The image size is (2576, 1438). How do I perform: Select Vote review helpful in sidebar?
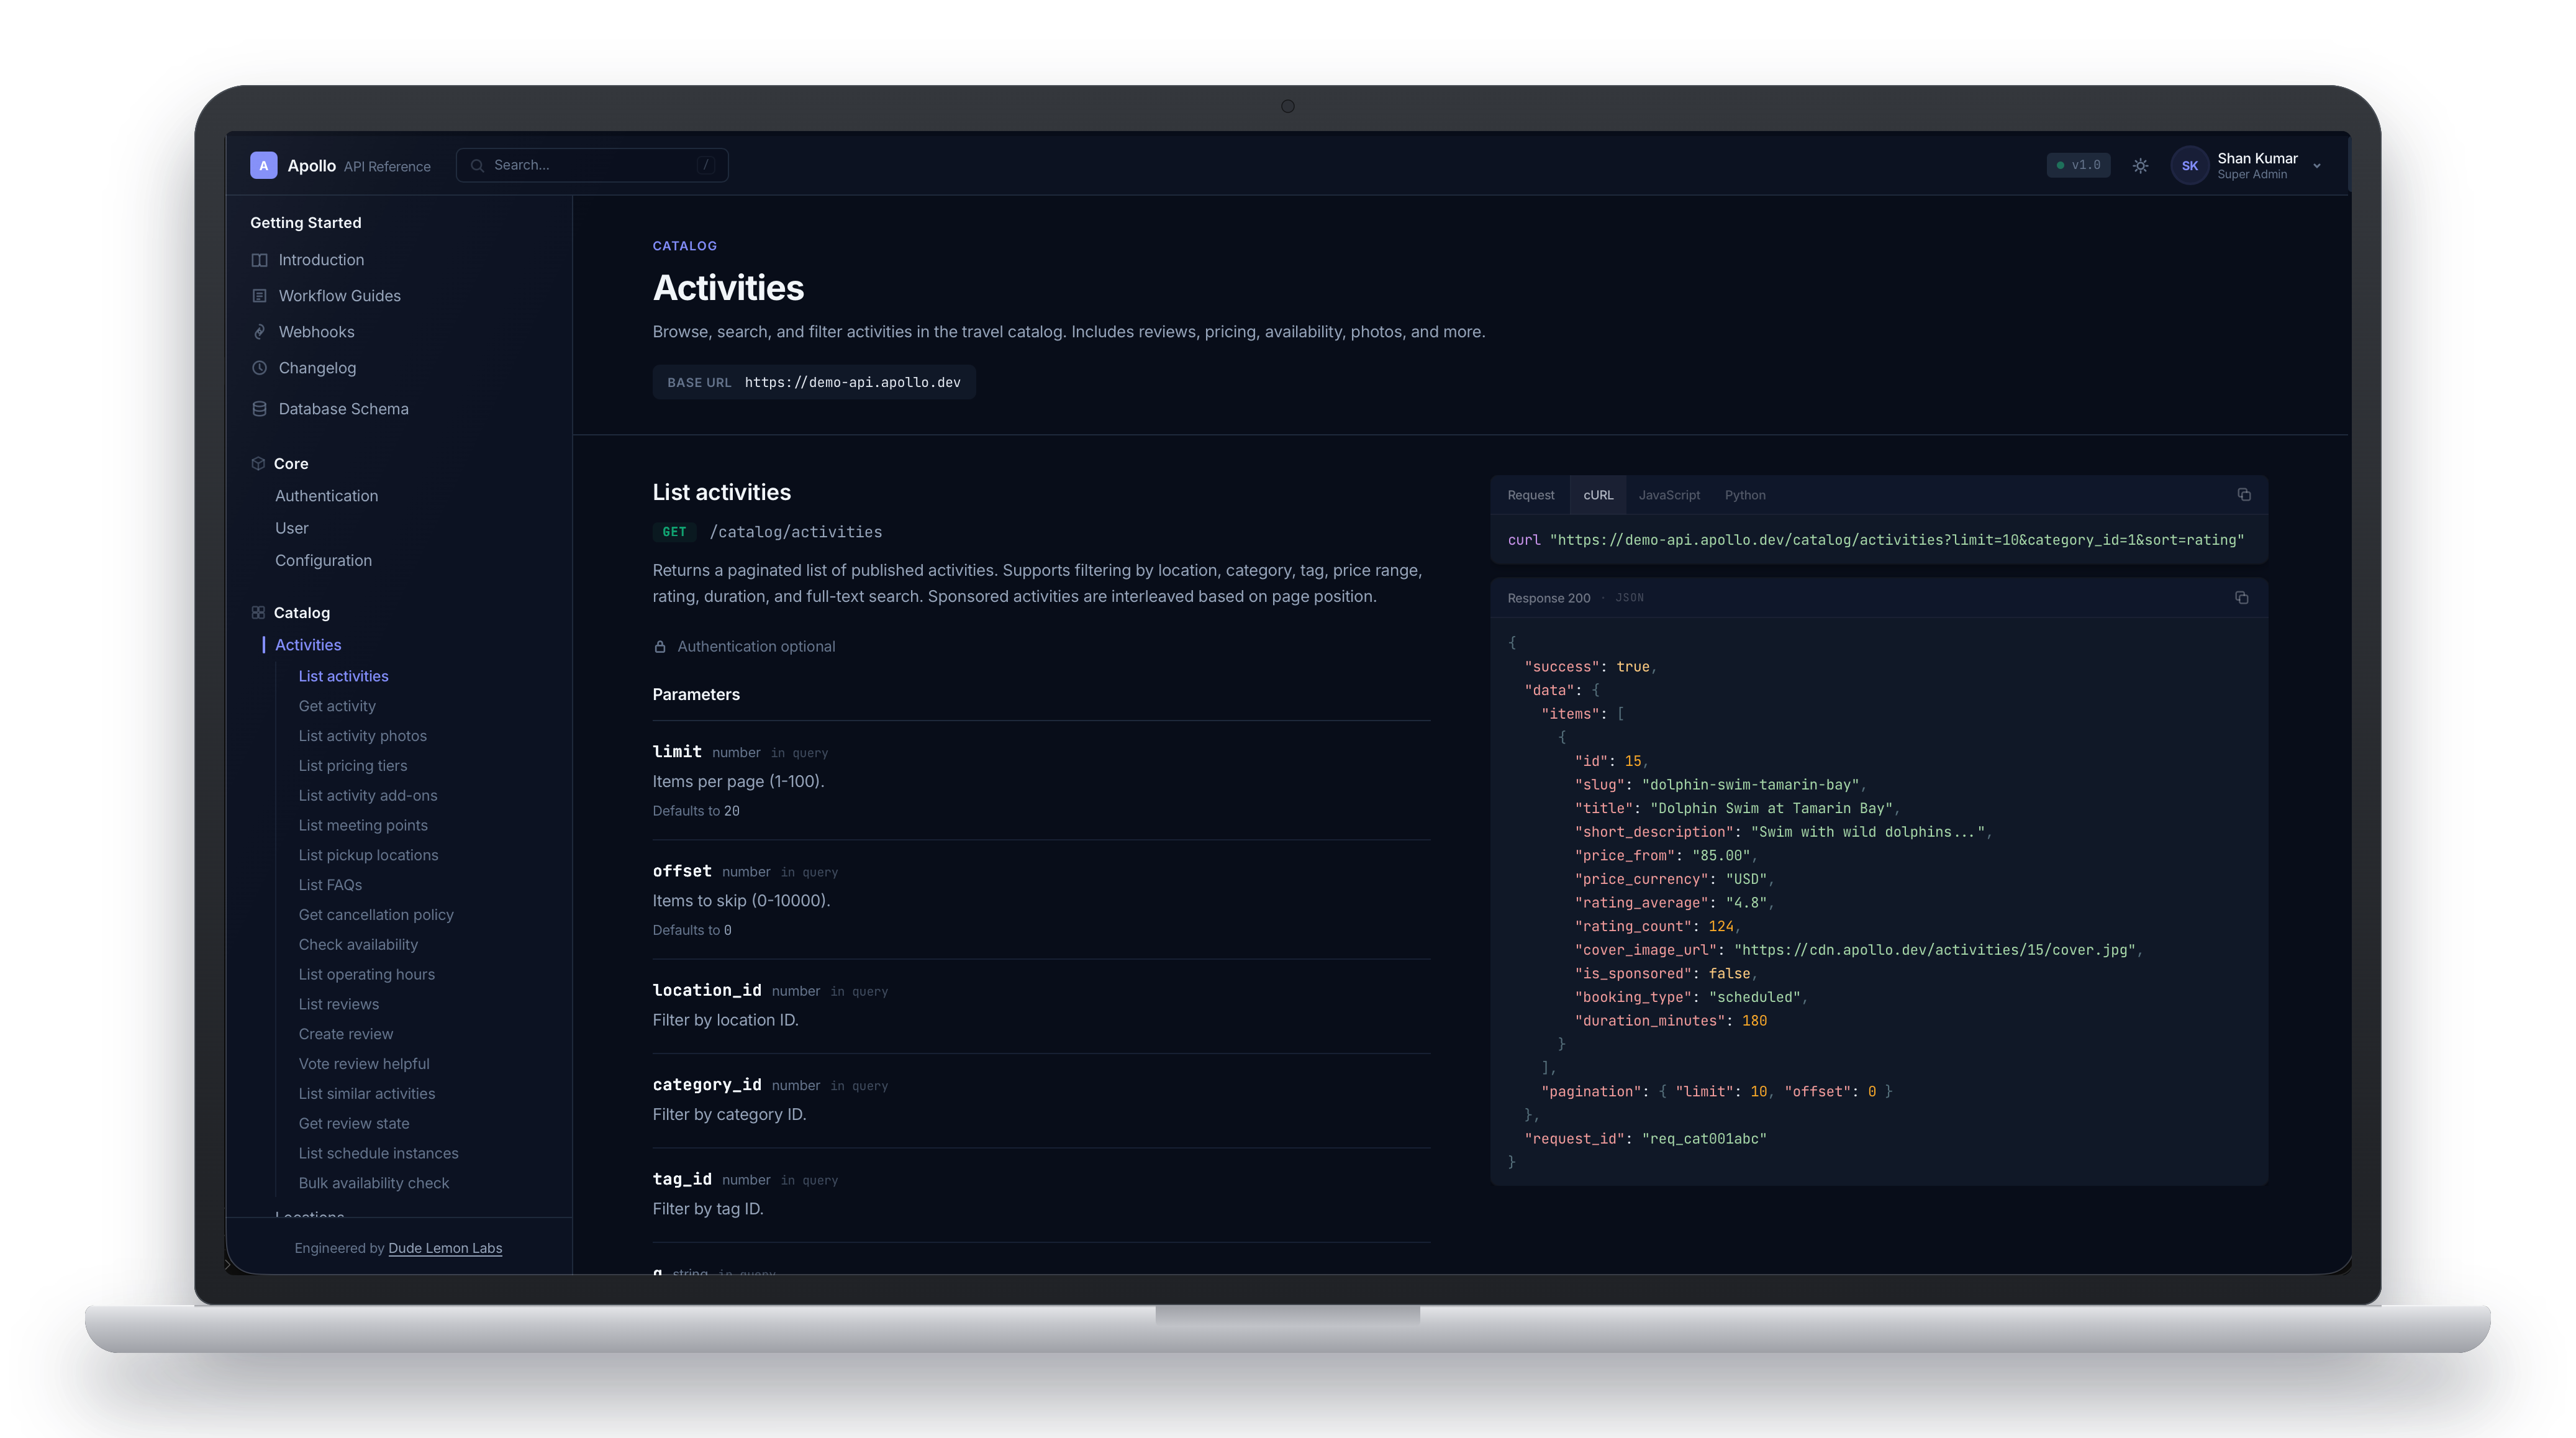point(363,1064)
